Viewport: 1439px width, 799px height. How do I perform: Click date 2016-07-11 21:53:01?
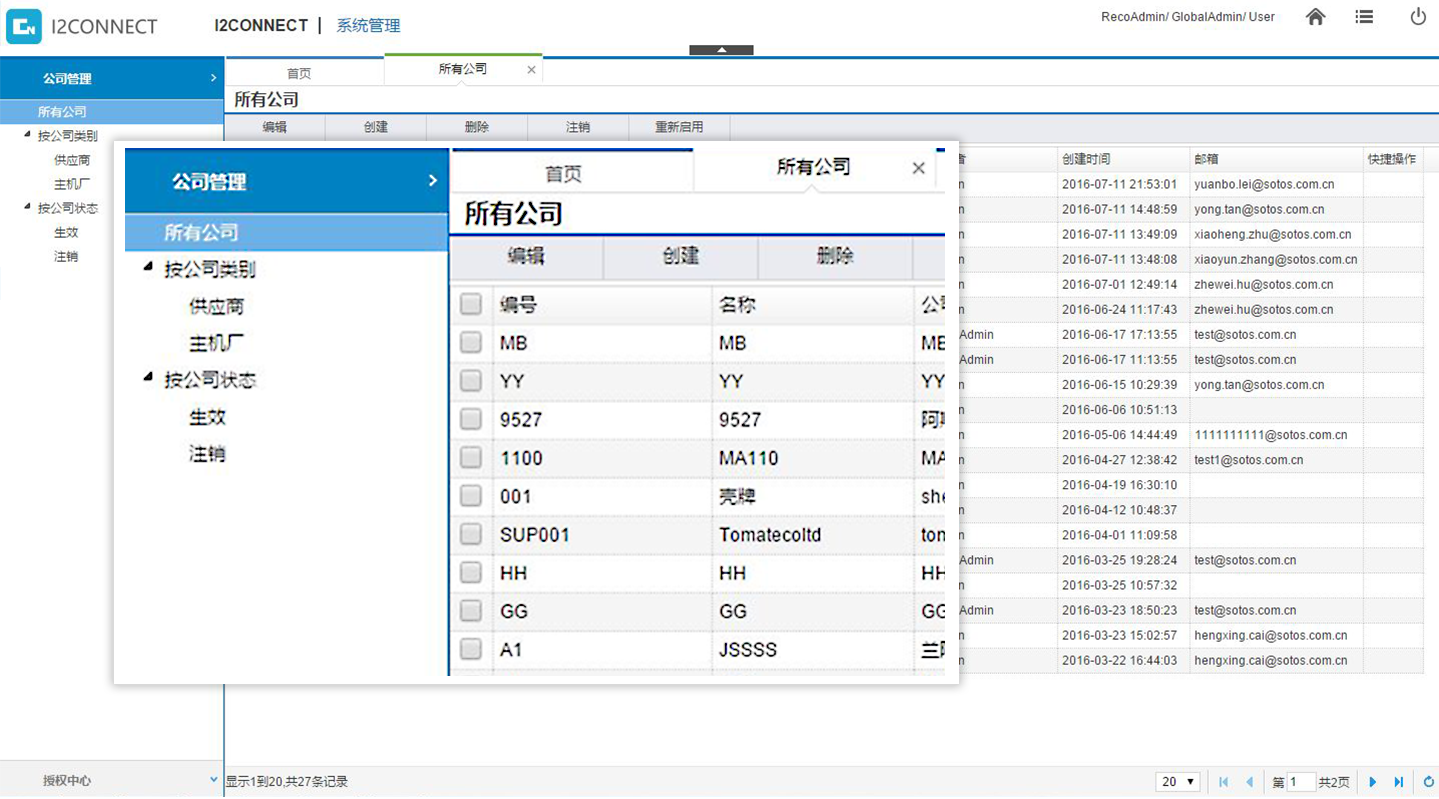pyautogui.click(x=1120, y=184)
